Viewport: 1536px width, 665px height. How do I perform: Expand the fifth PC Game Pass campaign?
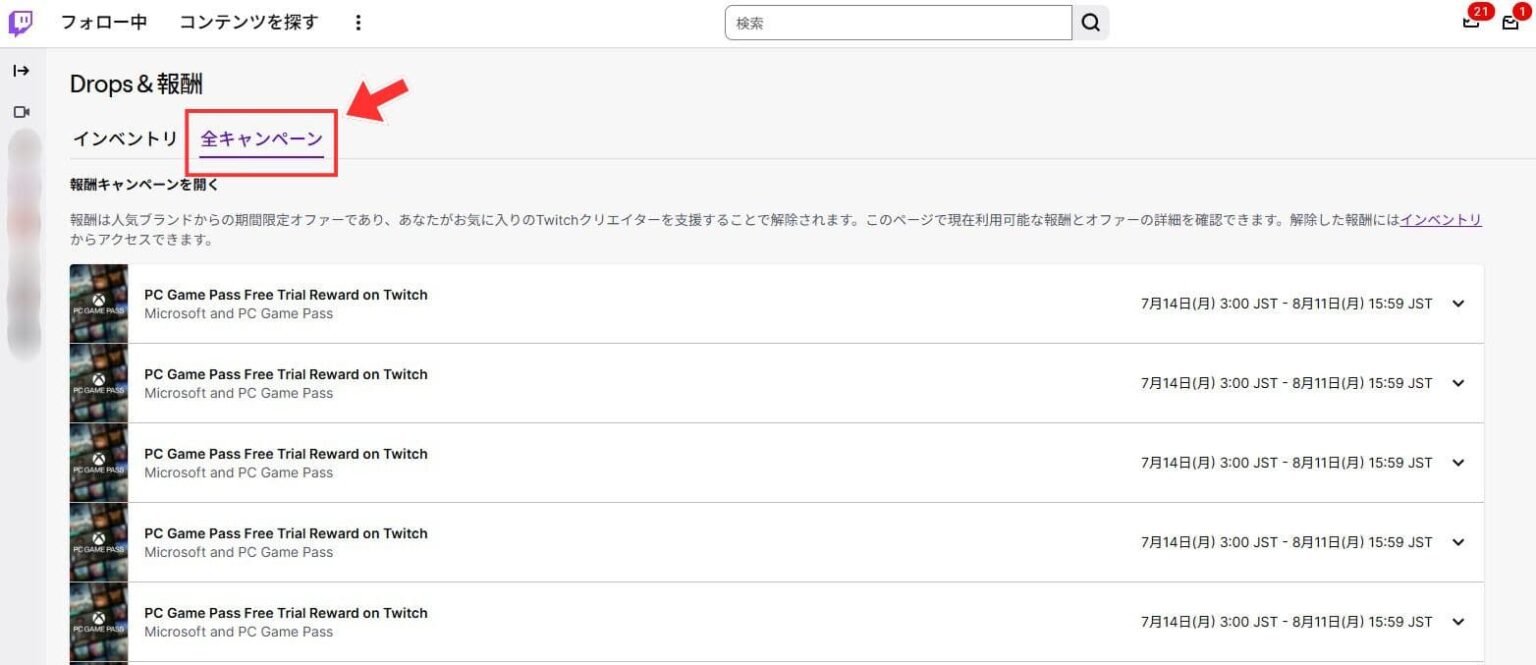(1457, 622)
